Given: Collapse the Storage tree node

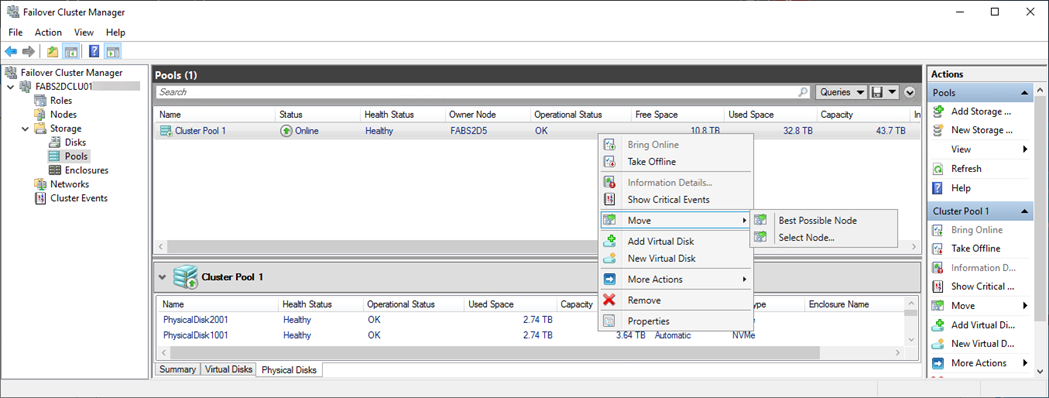Looking at the screenshot, I should [25, 128].
